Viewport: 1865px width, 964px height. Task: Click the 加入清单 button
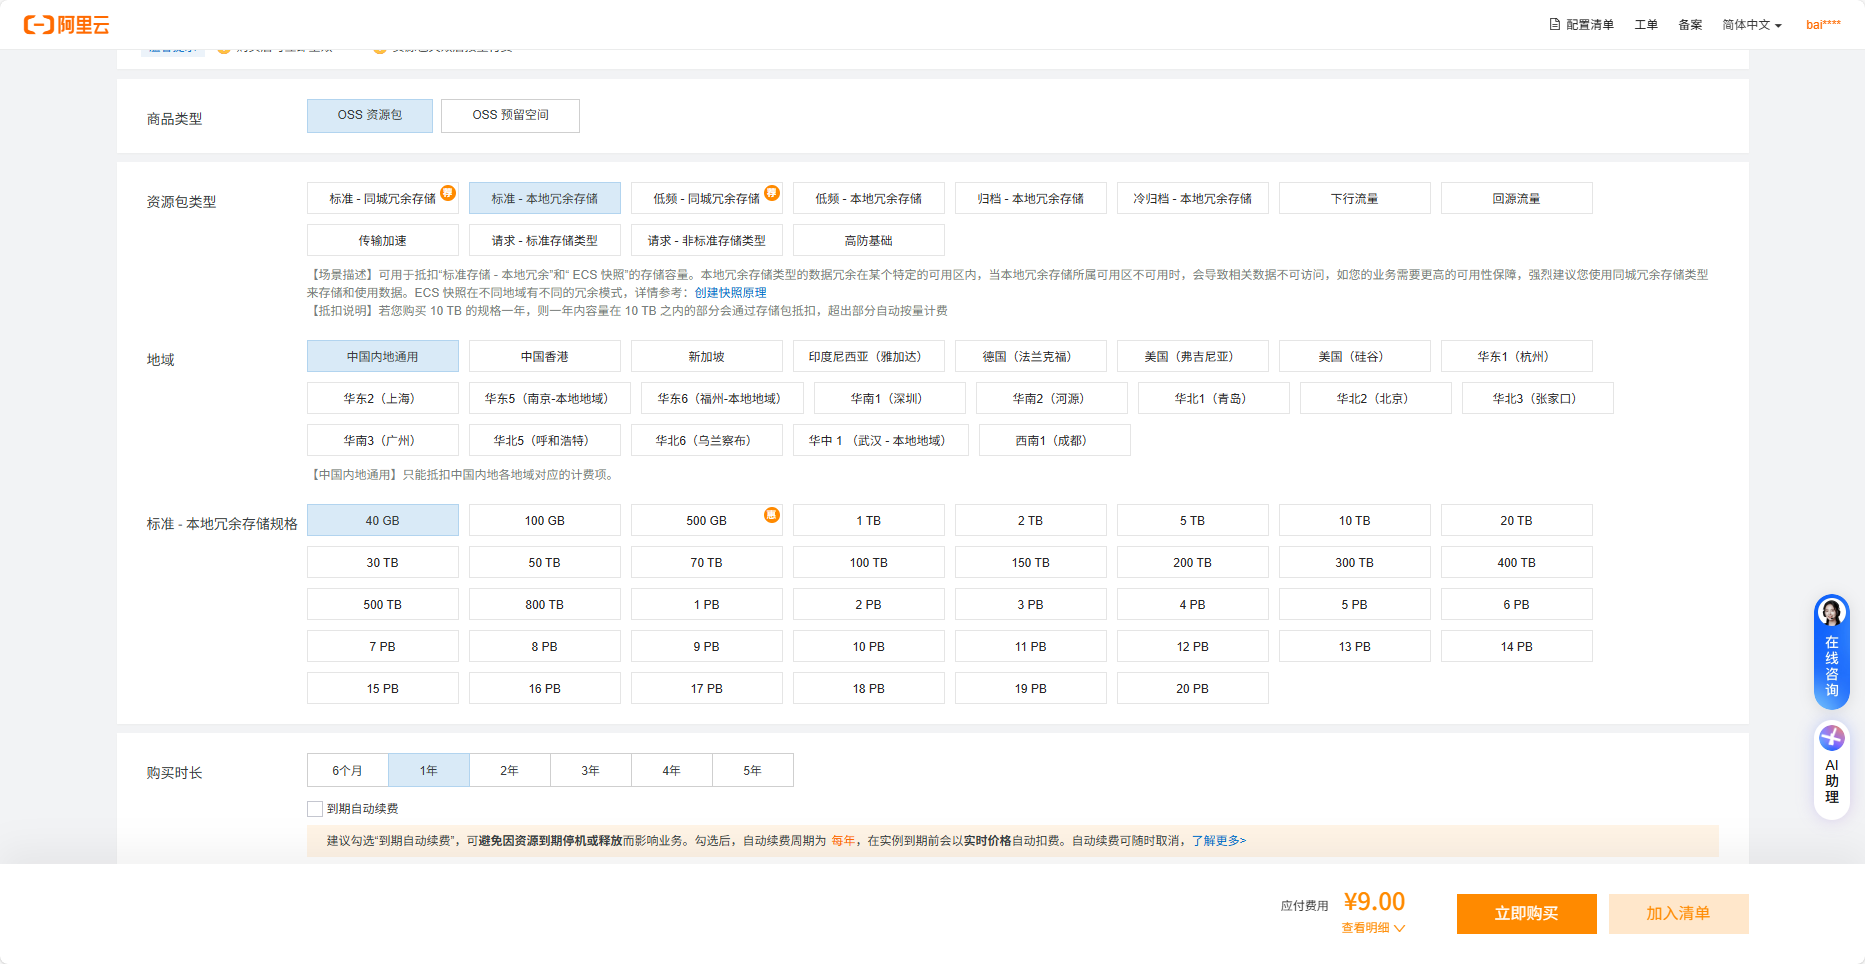1678,914
